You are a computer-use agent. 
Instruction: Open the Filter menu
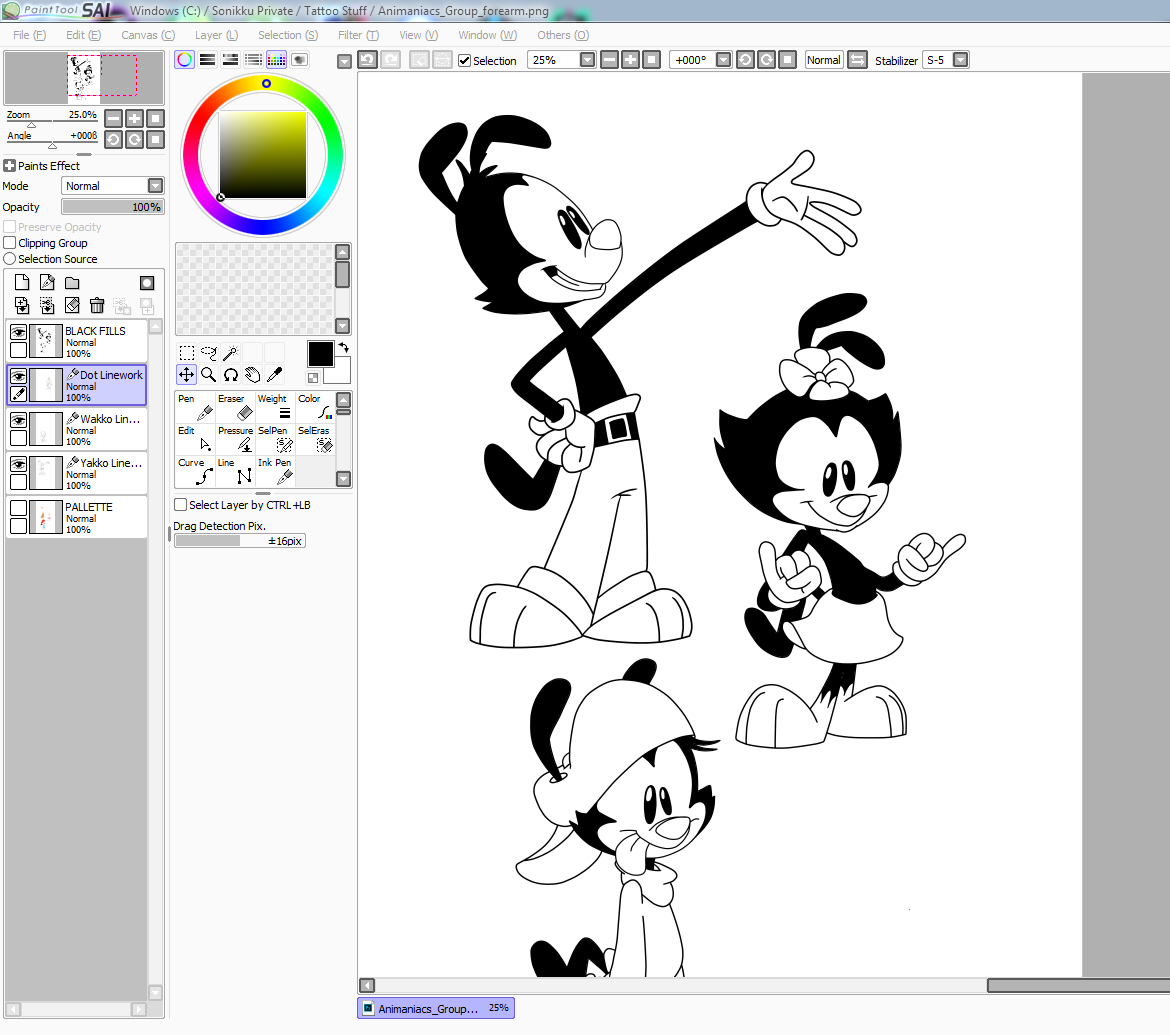(358, 35)
